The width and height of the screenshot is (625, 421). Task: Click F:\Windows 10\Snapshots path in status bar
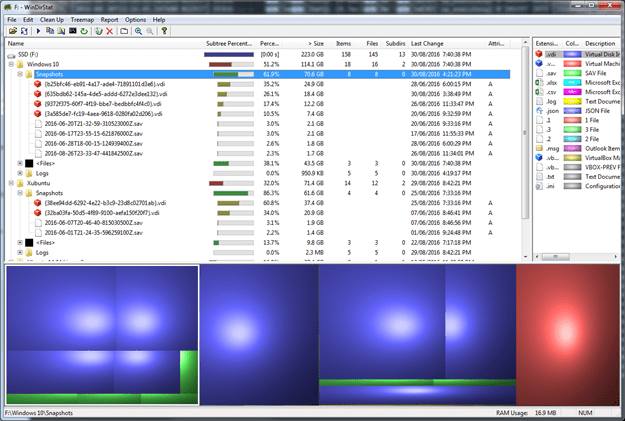tap(39, 413)
